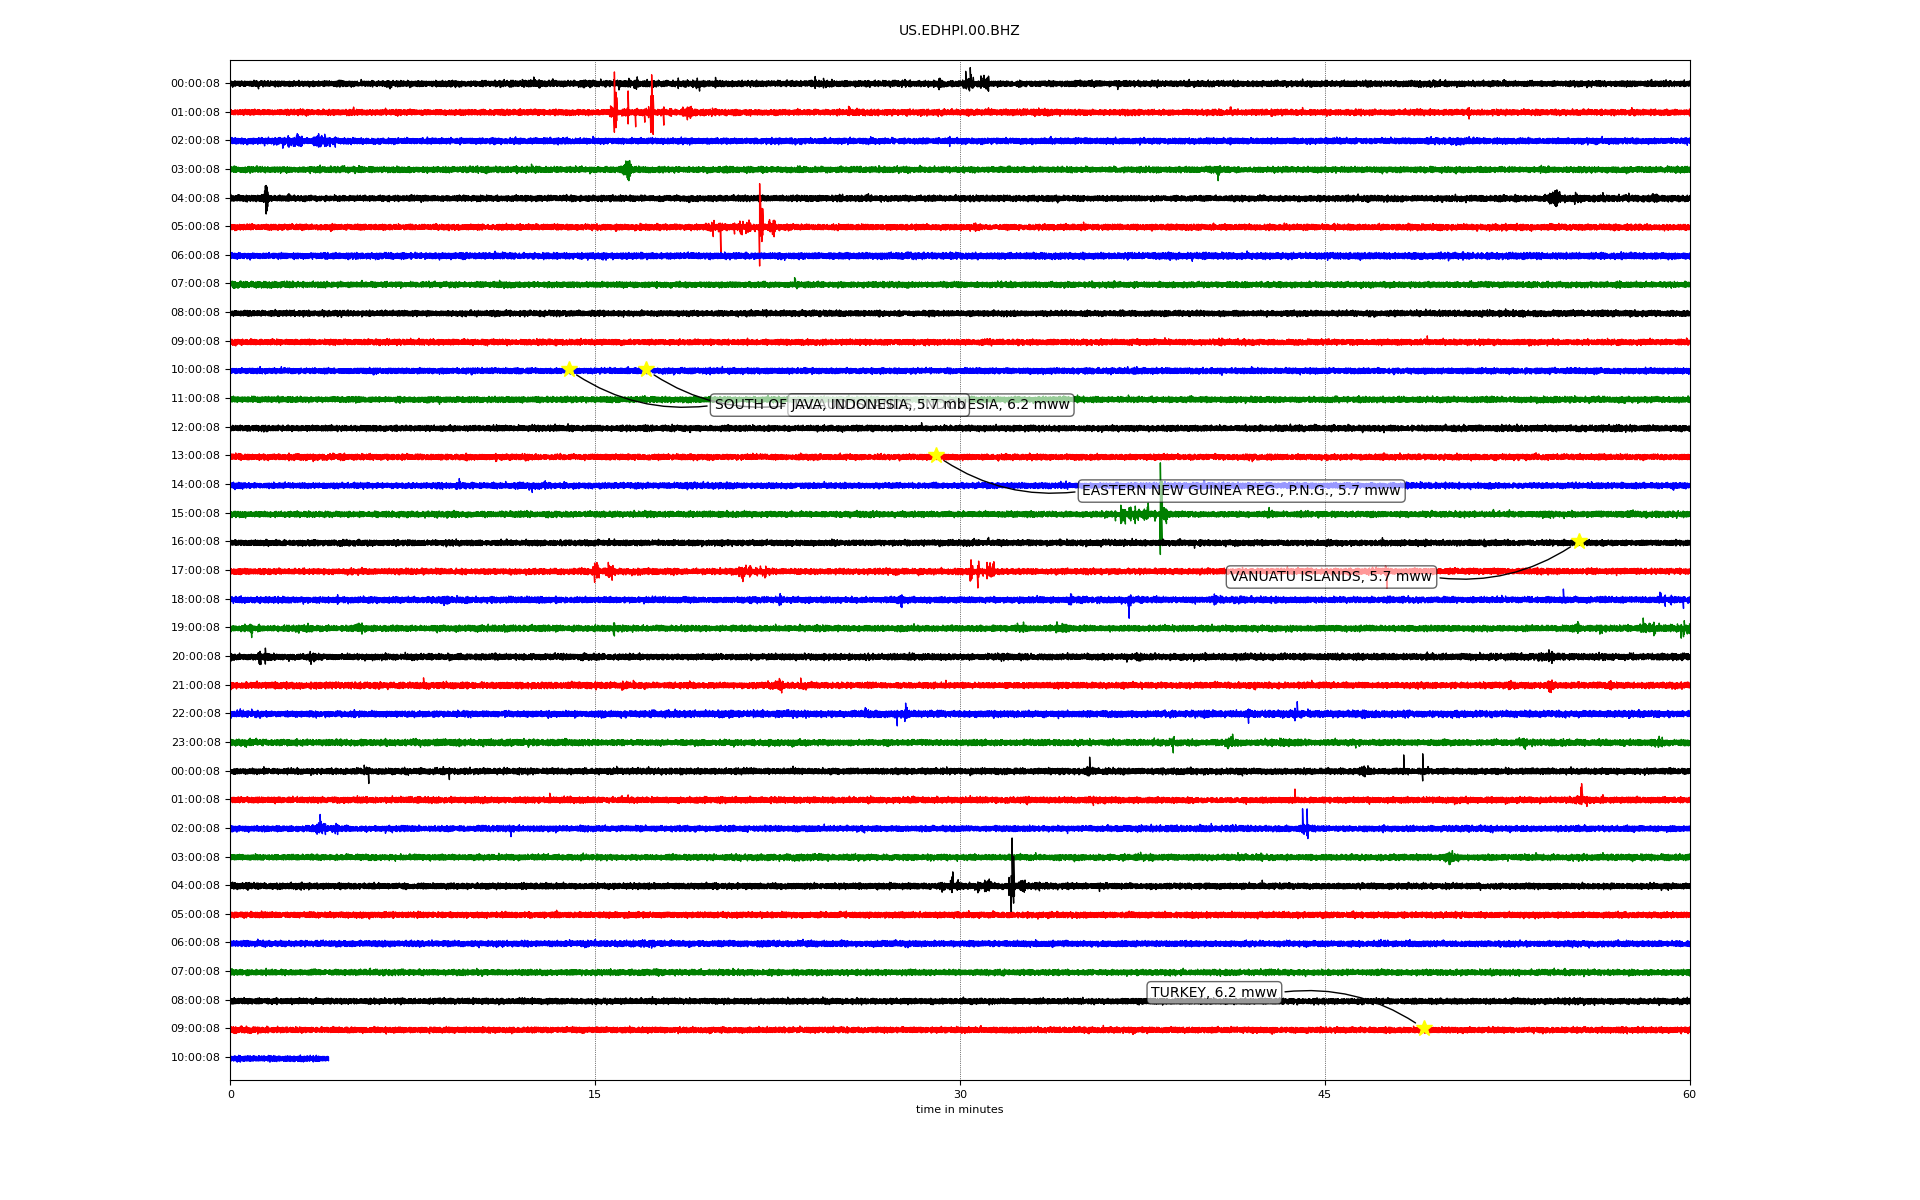Click the x-axis label time in minutes
This screenshot has width=1920, height=1200.
click(x=959, y=1110)
